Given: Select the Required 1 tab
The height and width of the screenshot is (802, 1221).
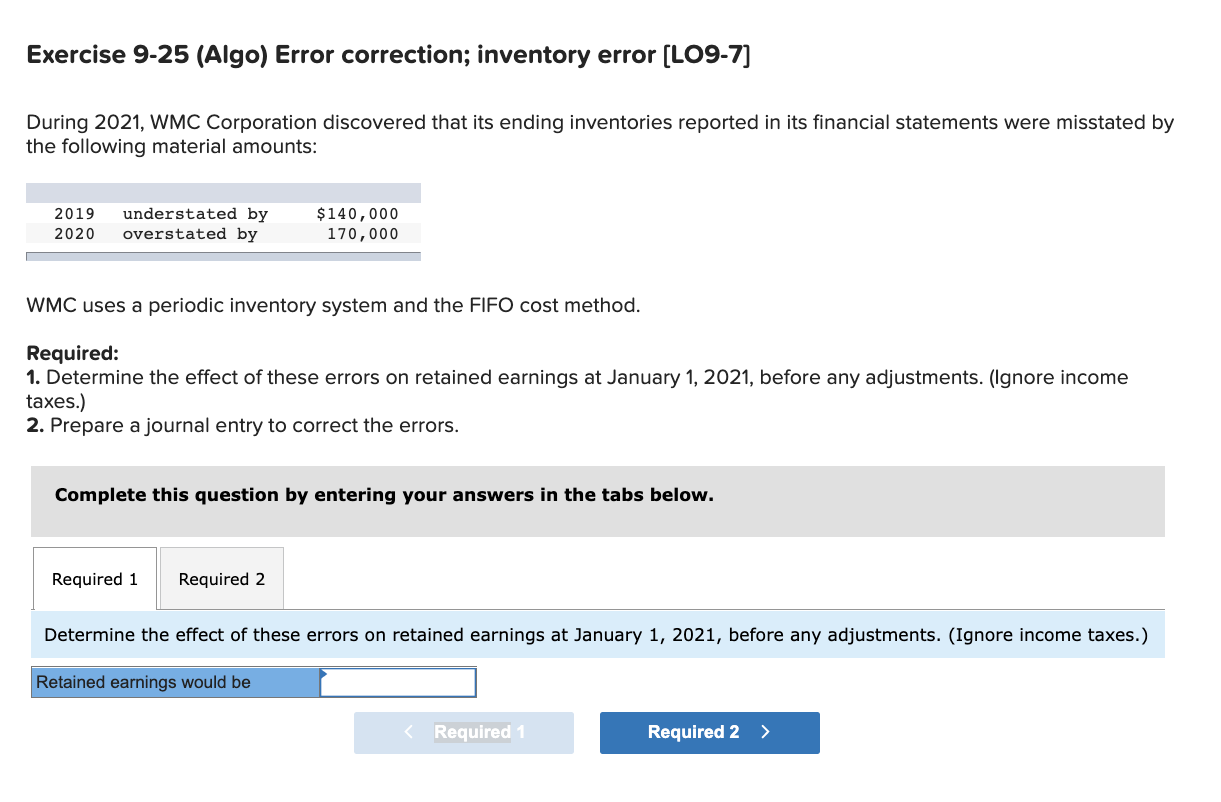Looking at the screenshot, I should (x=95, y=578).
